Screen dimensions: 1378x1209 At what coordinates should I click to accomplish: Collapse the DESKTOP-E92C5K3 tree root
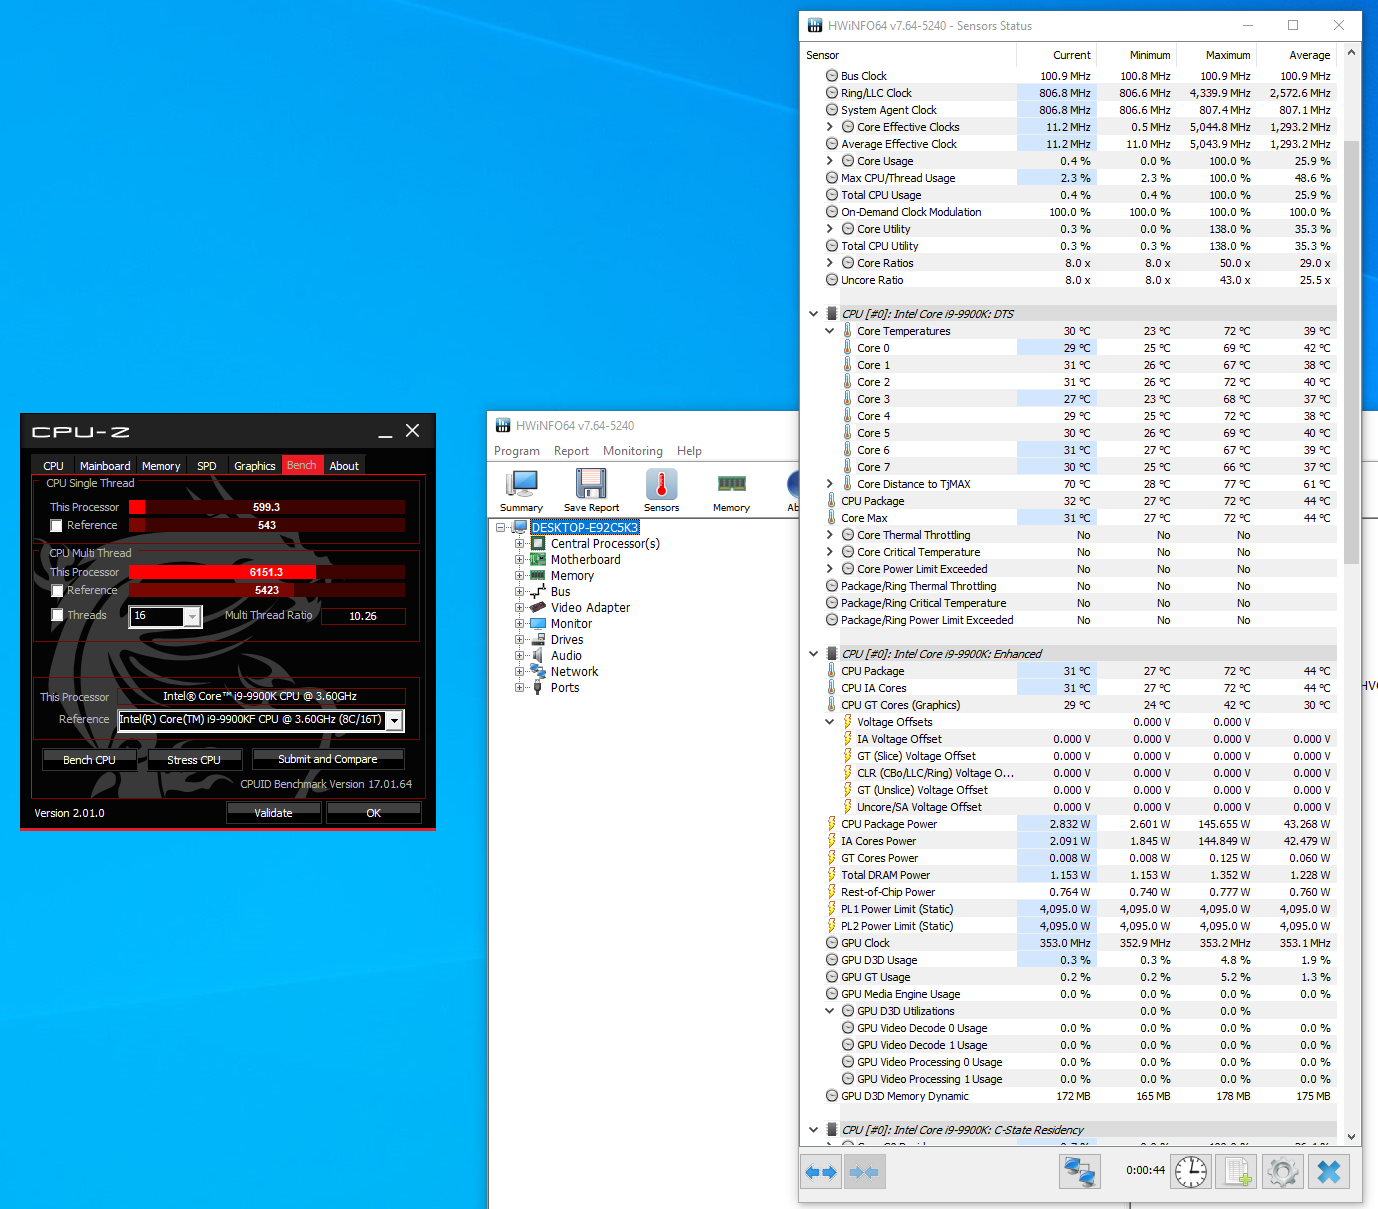(500, 528)
